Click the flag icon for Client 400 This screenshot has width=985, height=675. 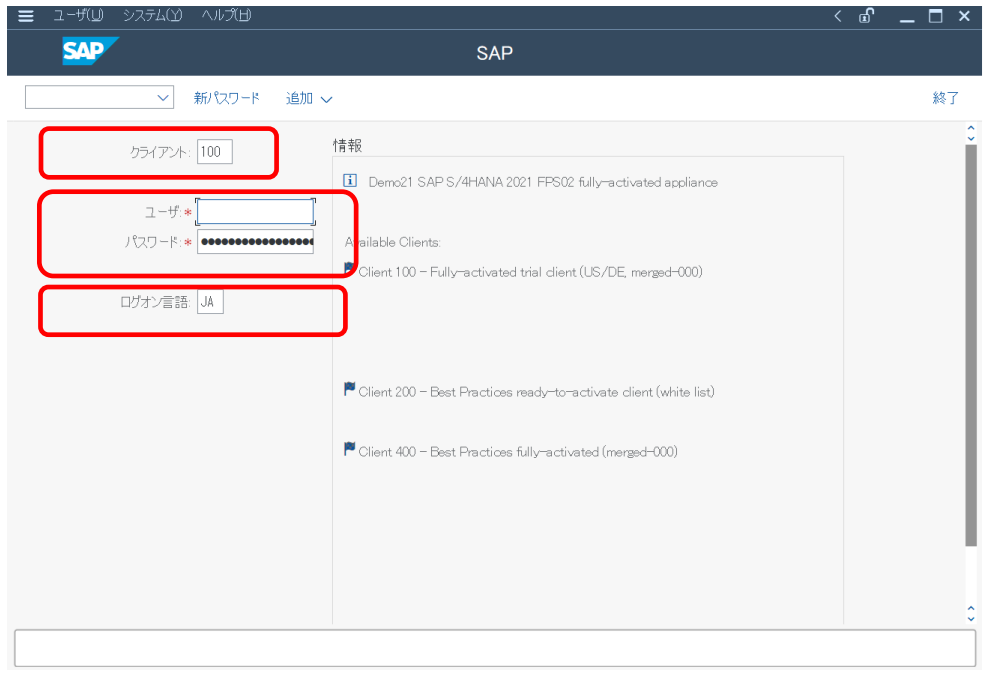point(350,449)
